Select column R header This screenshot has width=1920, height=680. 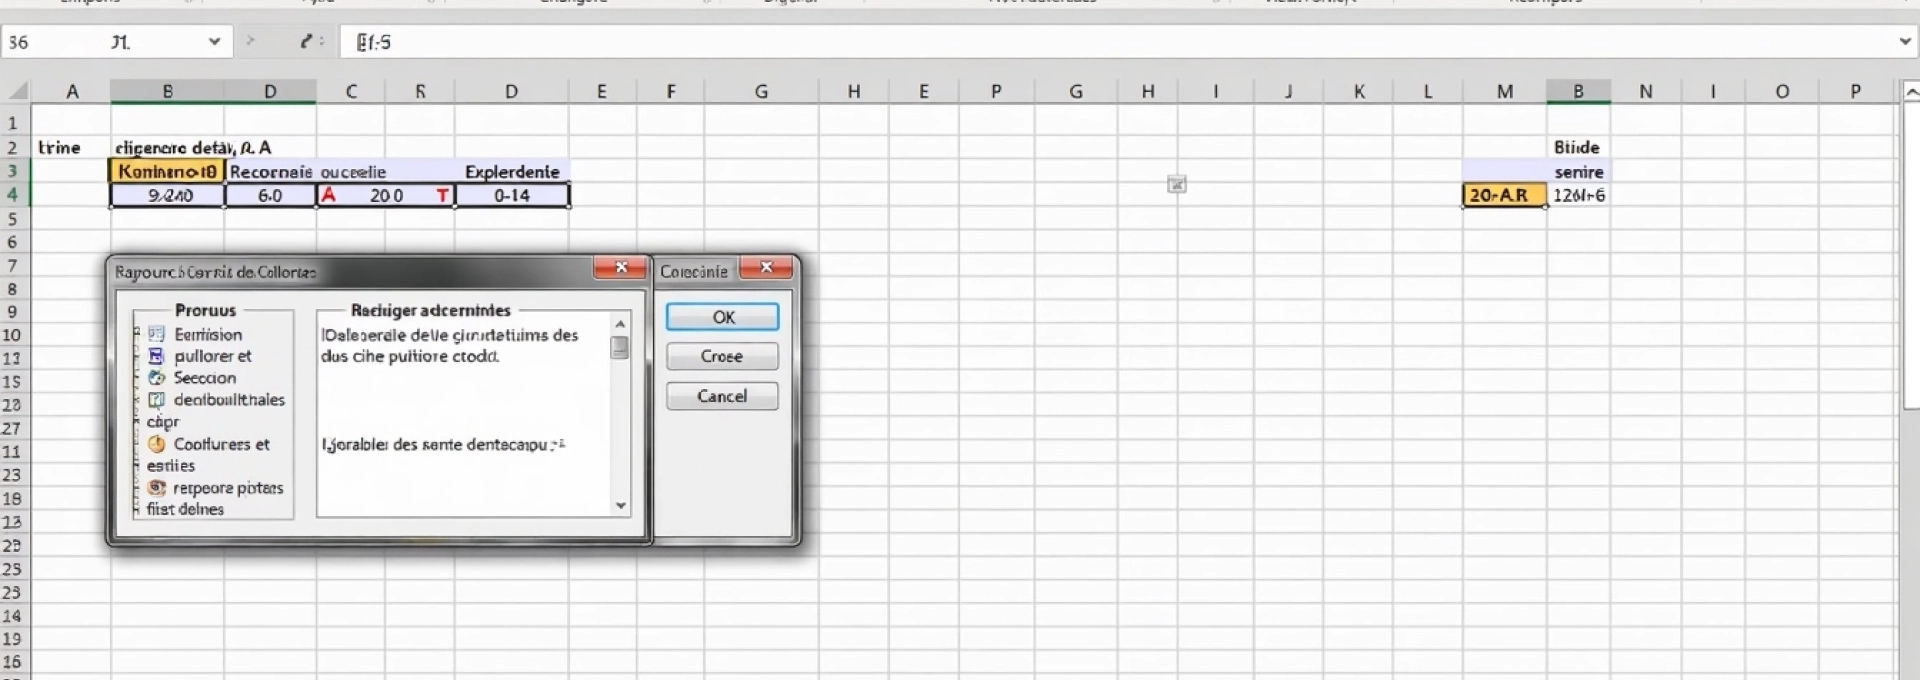(x=420, y=91)
